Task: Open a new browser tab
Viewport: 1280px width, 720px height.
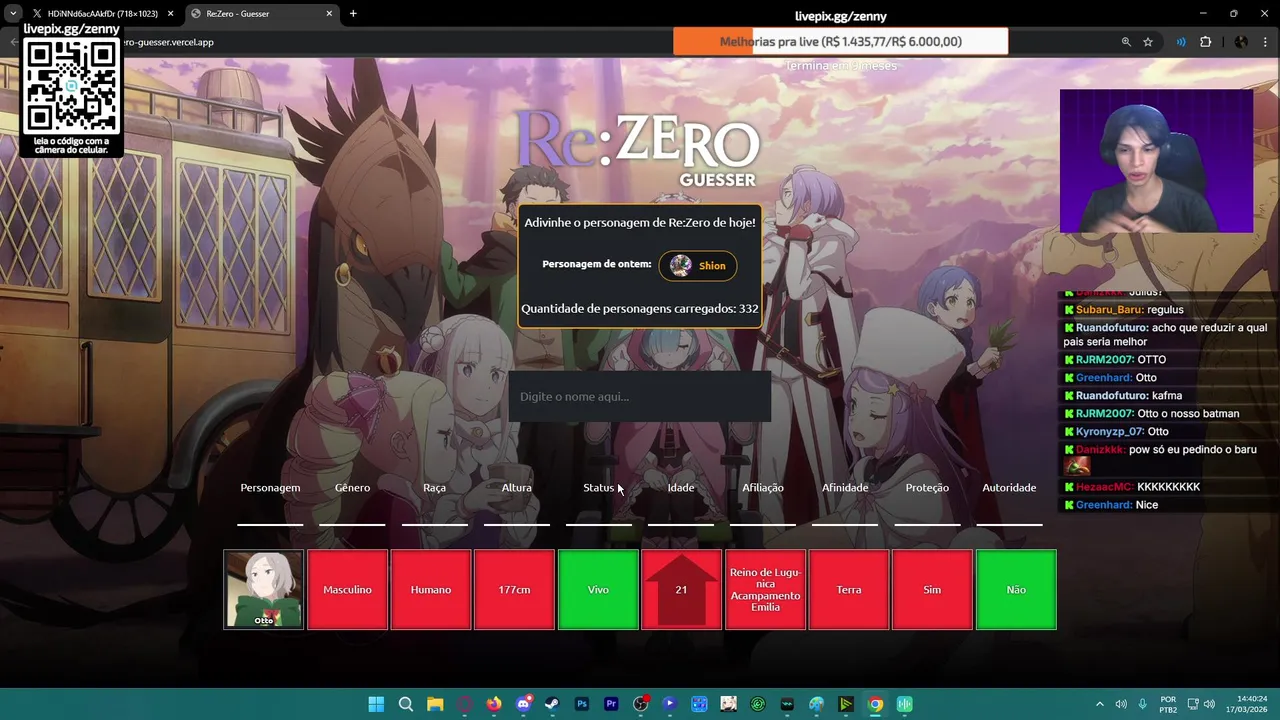Action: 353,14
